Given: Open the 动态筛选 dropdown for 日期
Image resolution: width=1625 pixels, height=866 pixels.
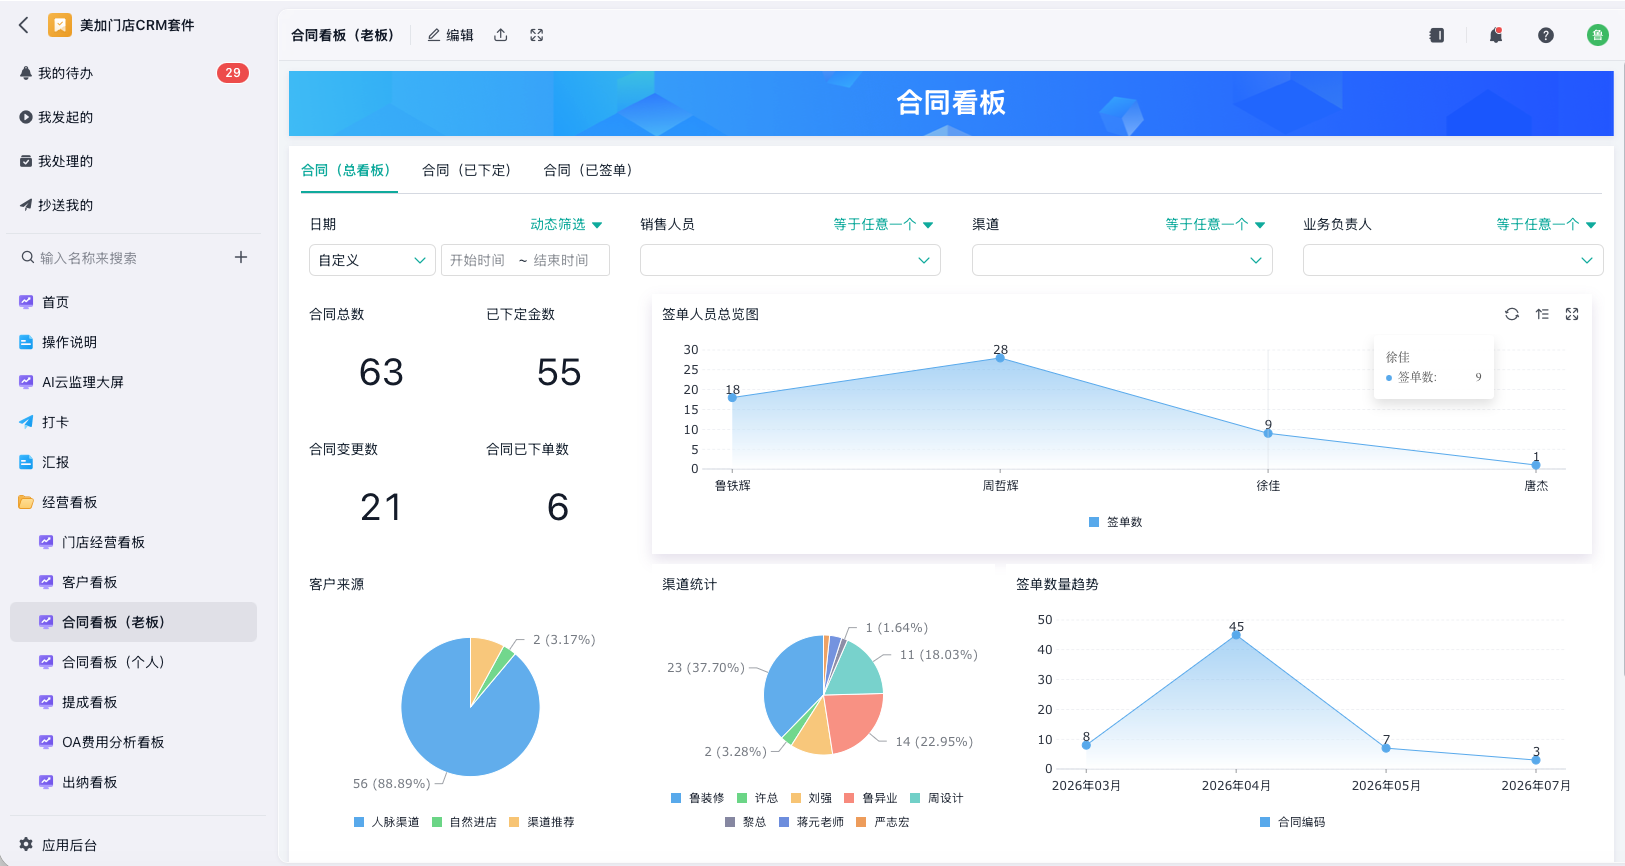Looking at the screenshot, I should (566, 224).
